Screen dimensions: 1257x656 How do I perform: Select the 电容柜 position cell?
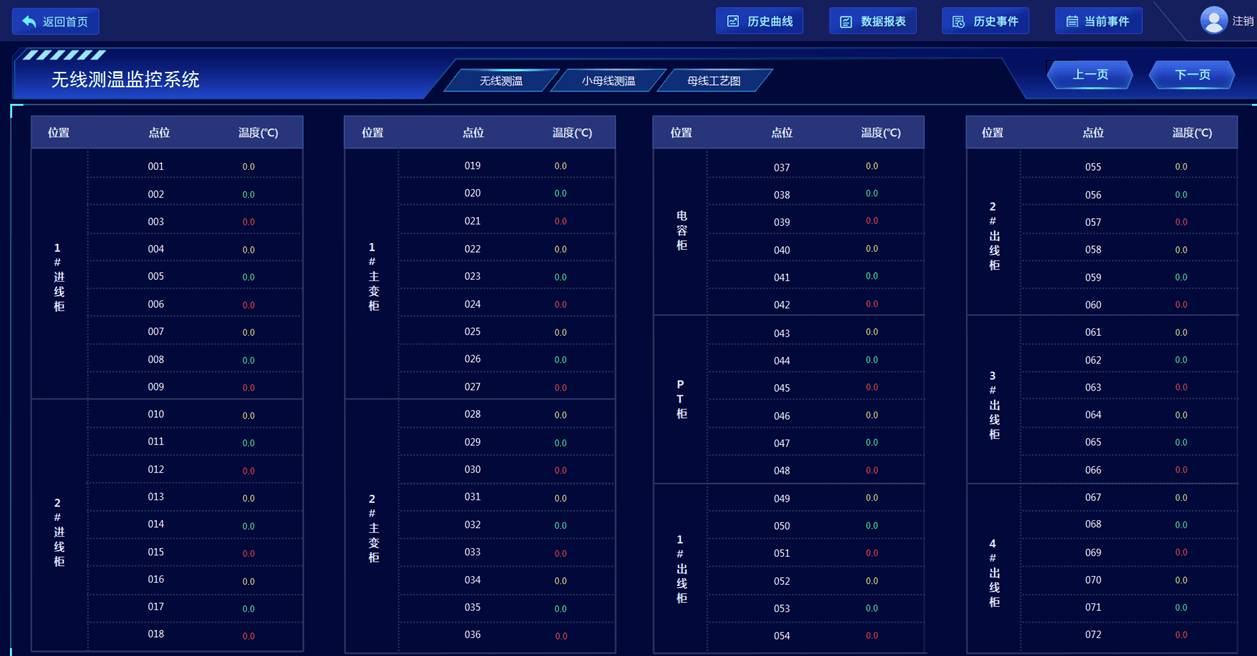click(x=682, y=231)
